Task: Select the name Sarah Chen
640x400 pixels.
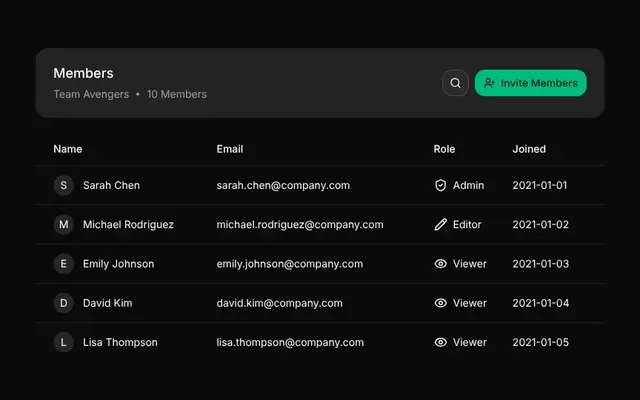Action: tap(111, 185)
